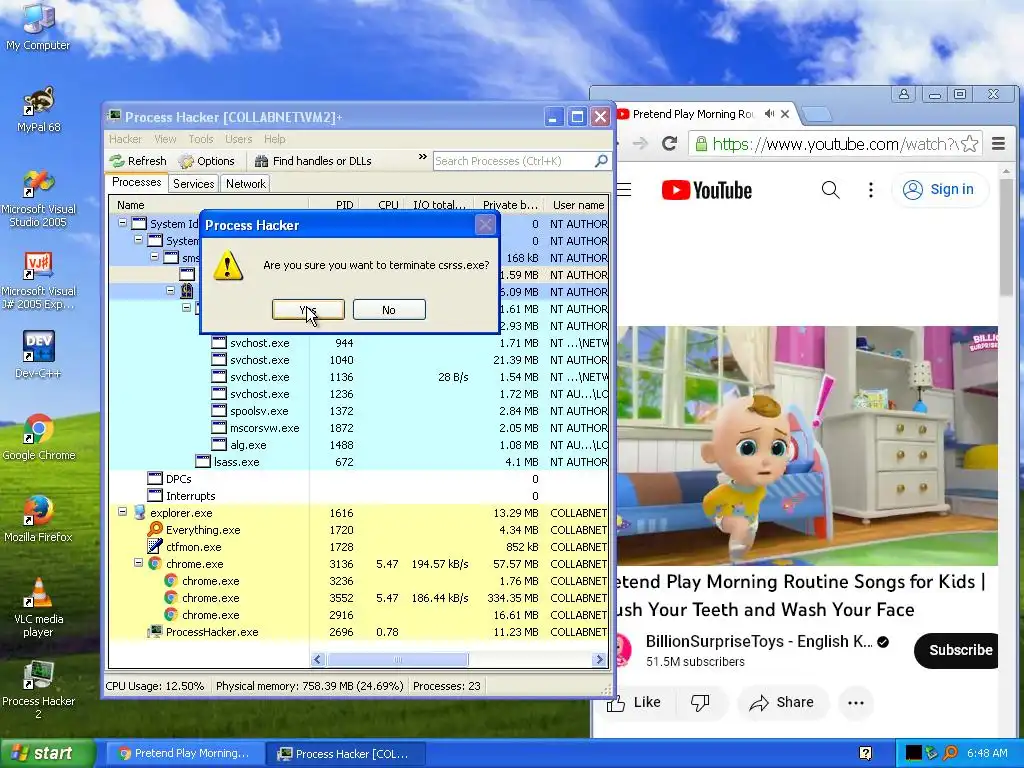The width and height of the screenshot is (1024, 768).
Task: Click the YouTube video player
Action: [x=807, y=445]
